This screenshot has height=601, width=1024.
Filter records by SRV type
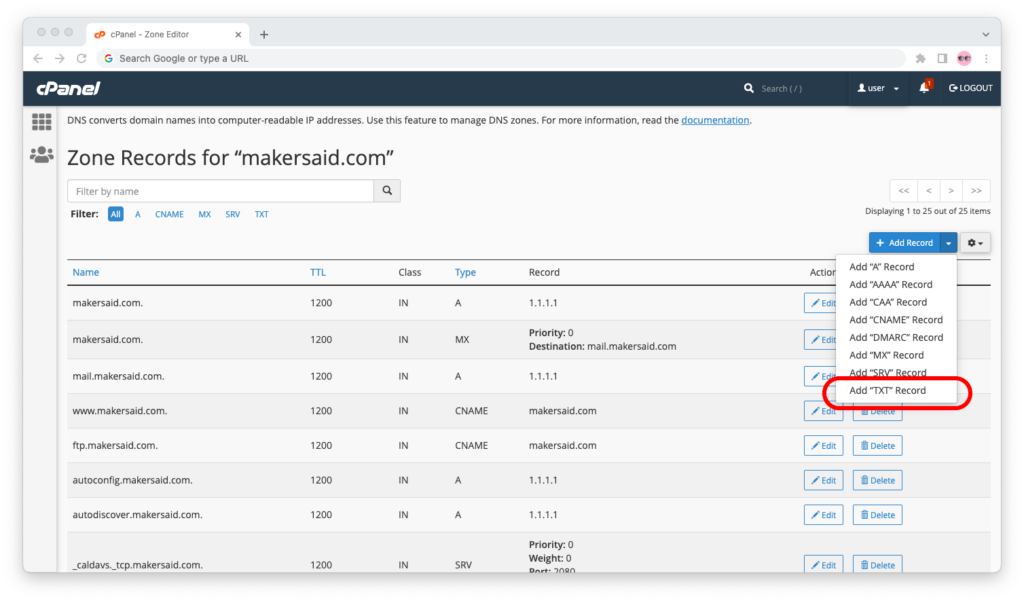(x=232, y=214)
